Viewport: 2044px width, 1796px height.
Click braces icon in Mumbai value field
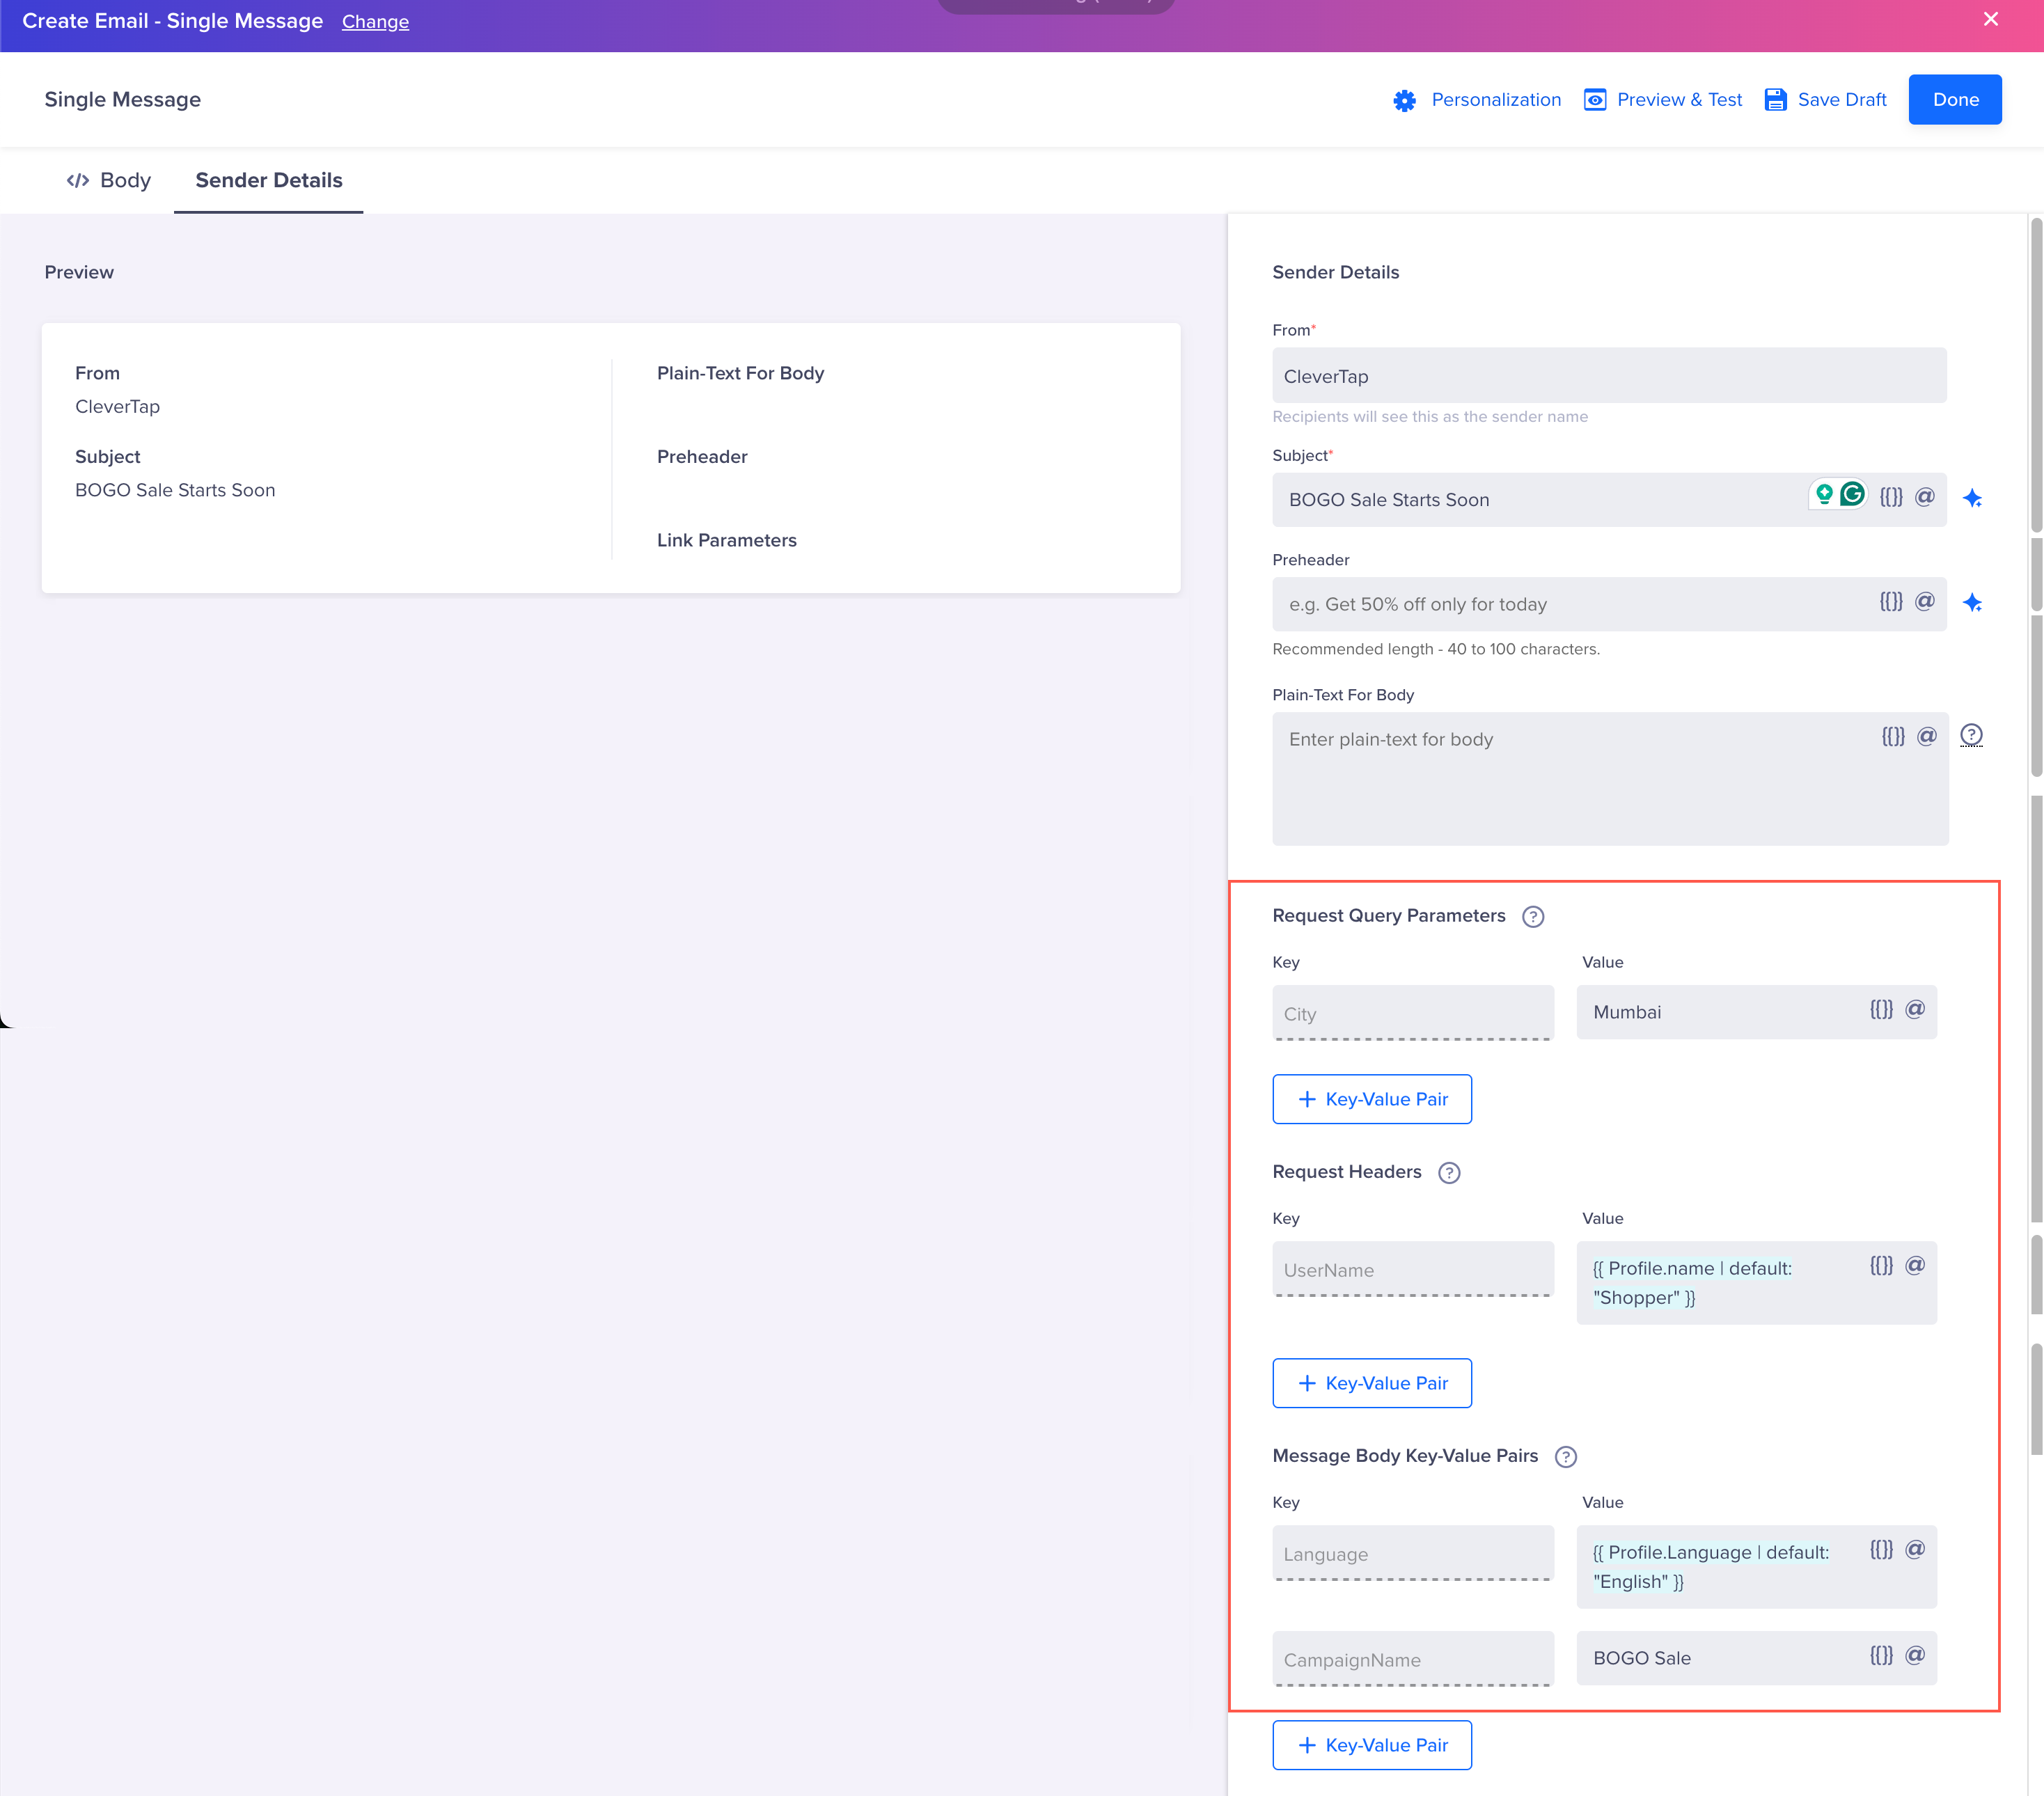(1882, 1009)
